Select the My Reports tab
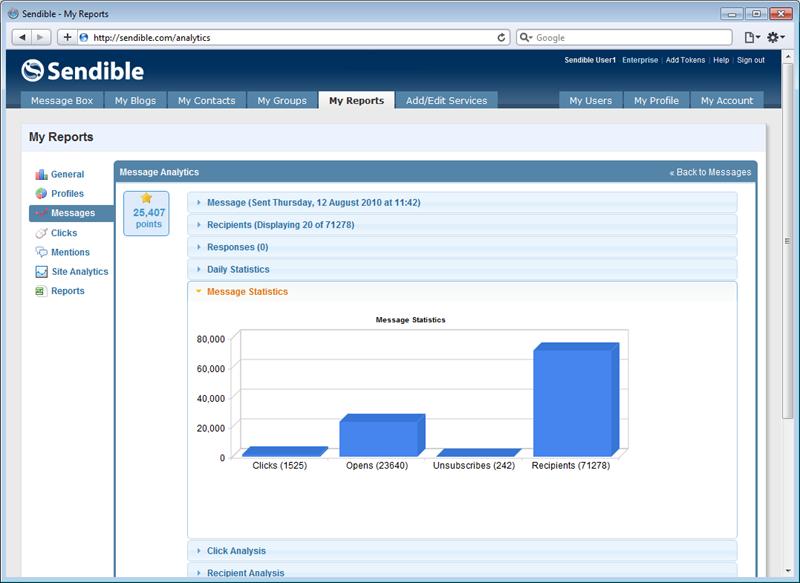Image resolution: width=800 pixels, height=583 pixels. point(356,100)
